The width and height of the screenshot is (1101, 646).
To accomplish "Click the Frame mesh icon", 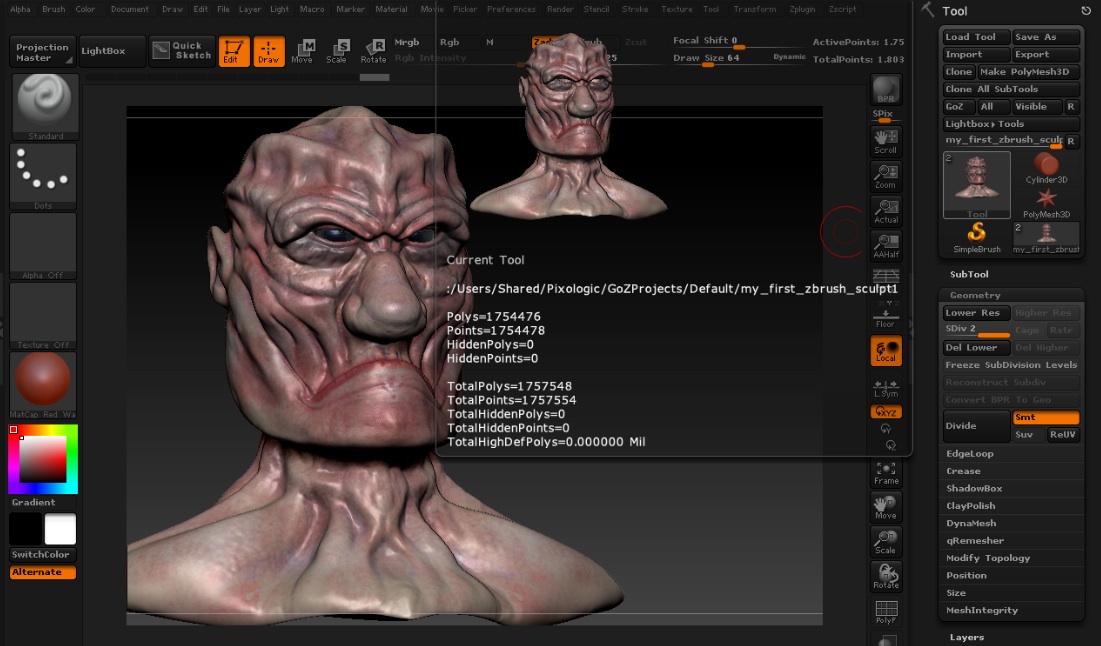I will (x=886, y=473).
